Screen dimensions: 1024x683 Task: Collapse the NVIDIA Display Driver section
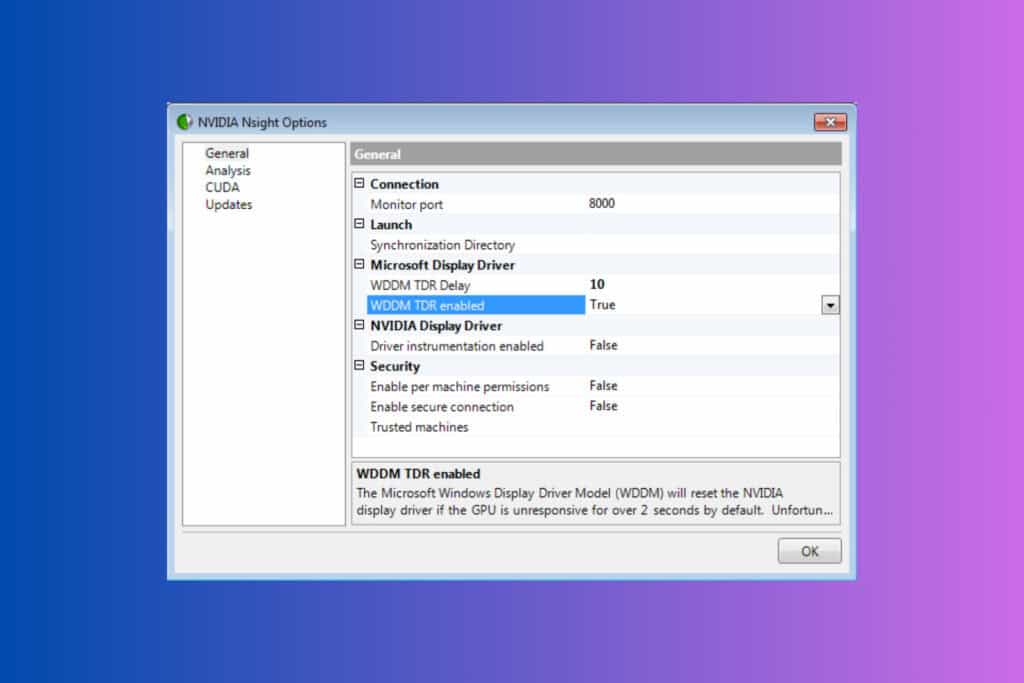(361, 325)
